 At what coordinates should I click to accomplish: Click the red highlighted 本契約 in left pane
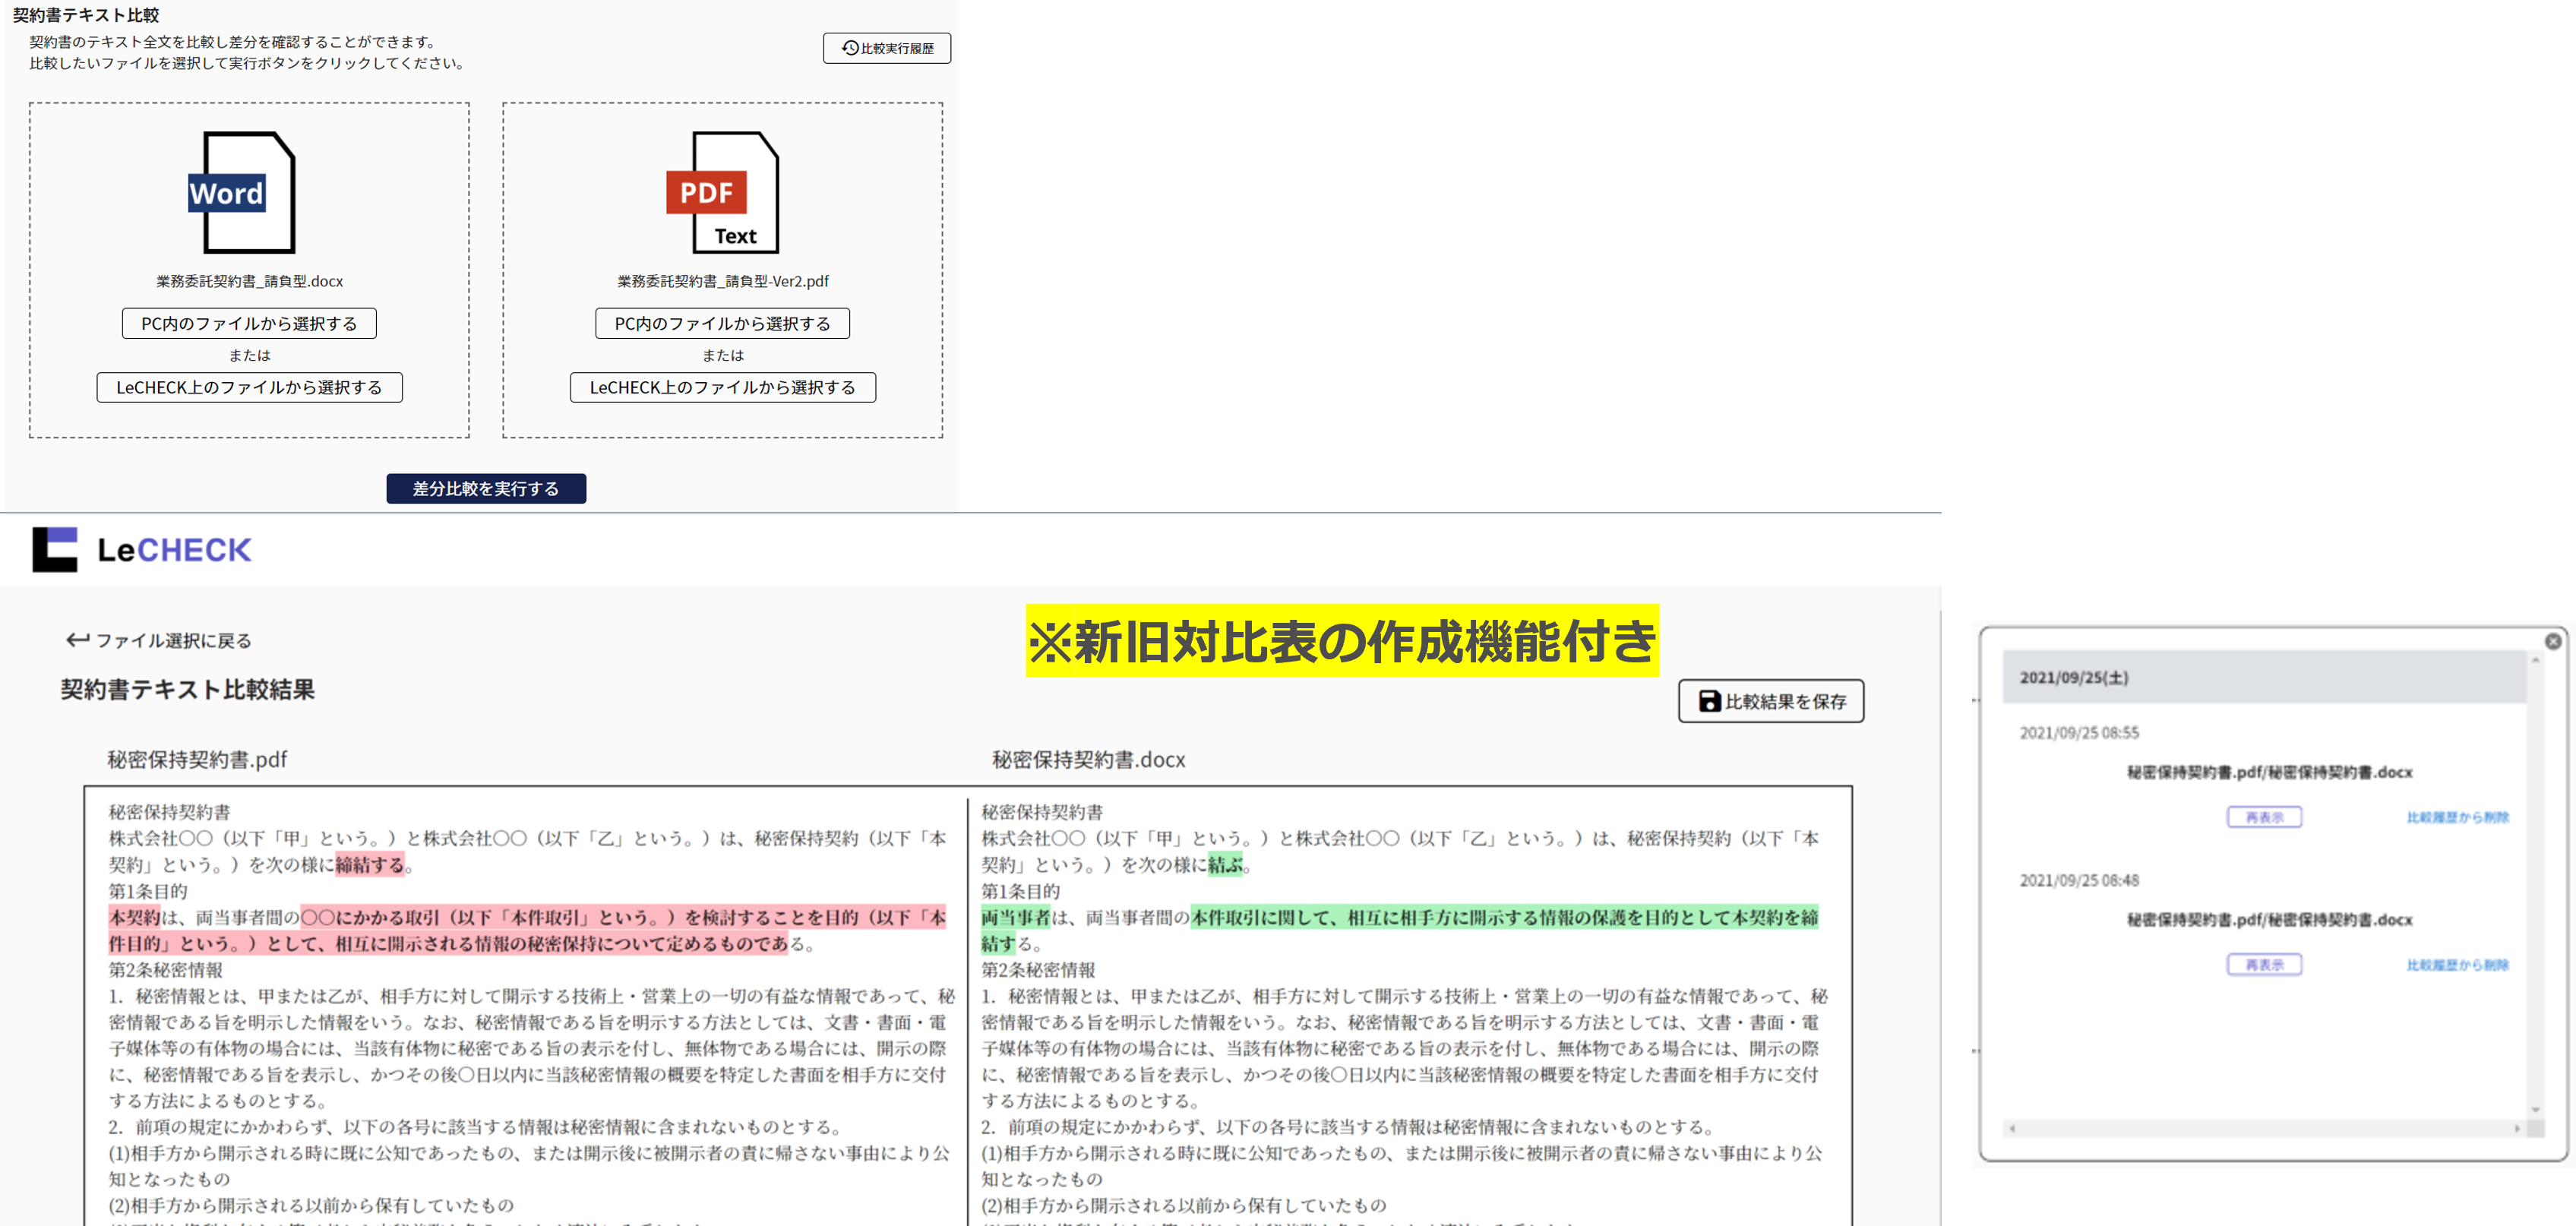[x=134, y=917]
